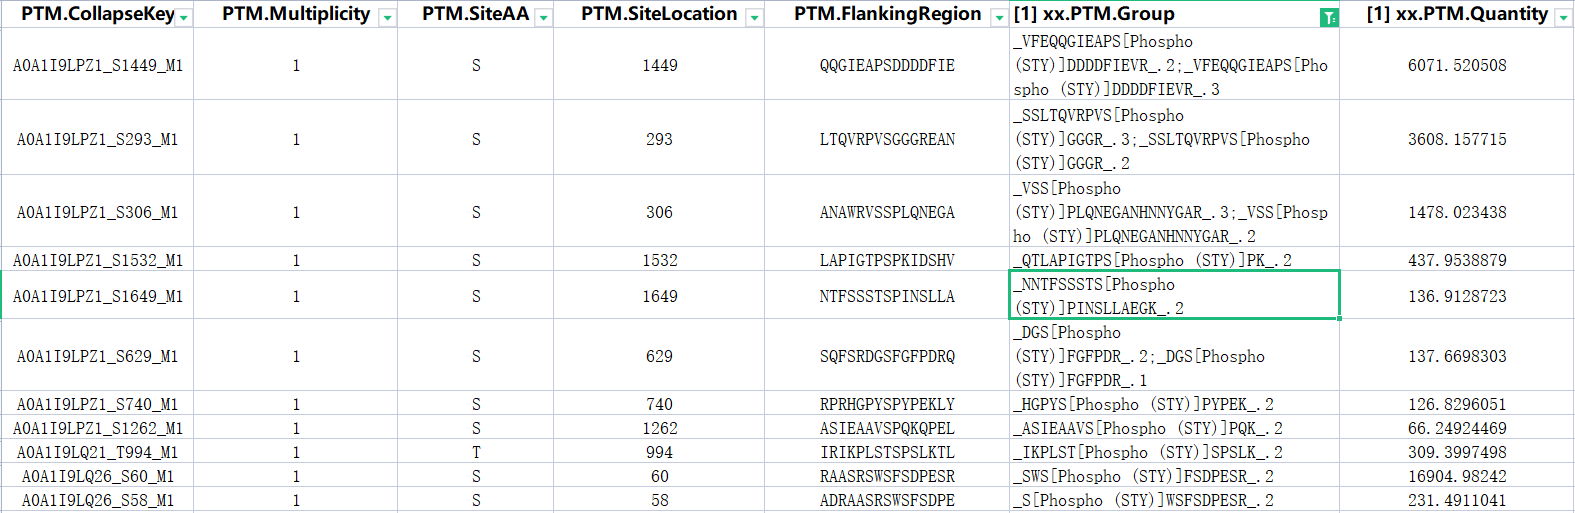Click the active filter icon on xx.PTM.Group
Viewport: 1575px width, 513px height.
[1328, 17]
